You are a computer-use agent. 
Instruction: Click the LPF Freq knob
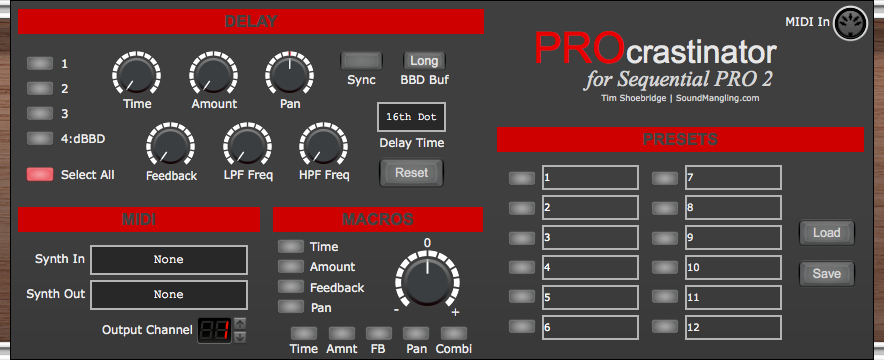tap(247, 145)
